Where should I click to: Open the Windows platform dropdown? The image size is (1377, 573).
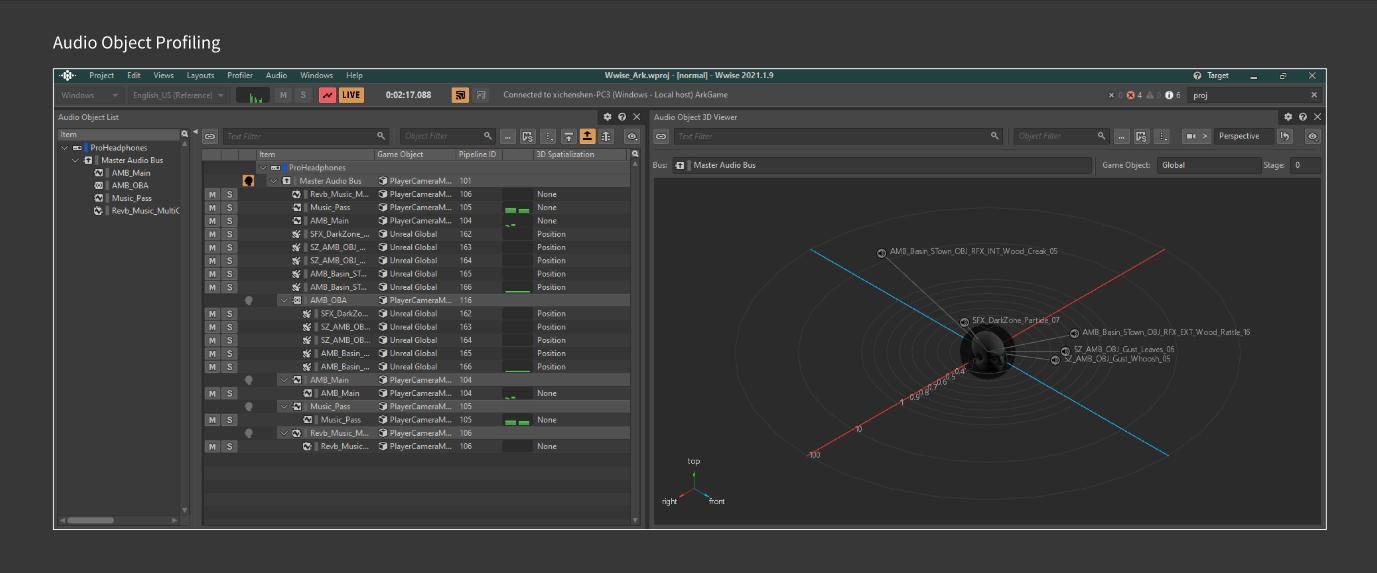tap(89, 95)
